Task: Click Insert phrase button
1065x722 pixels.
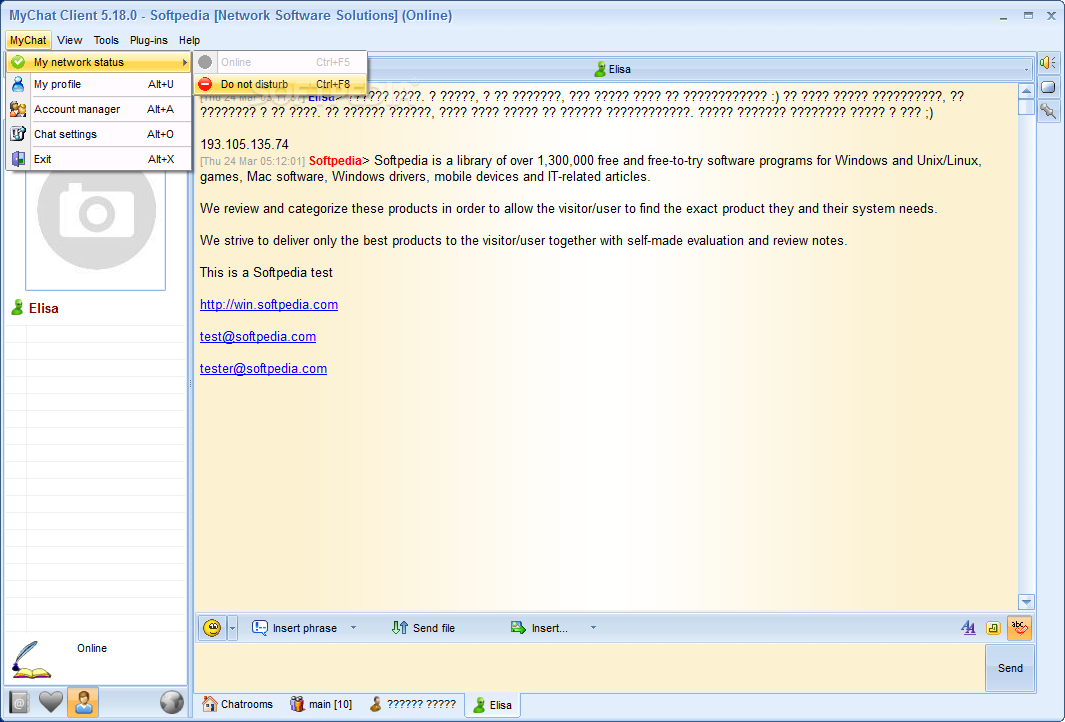Action: pos(295,628)
